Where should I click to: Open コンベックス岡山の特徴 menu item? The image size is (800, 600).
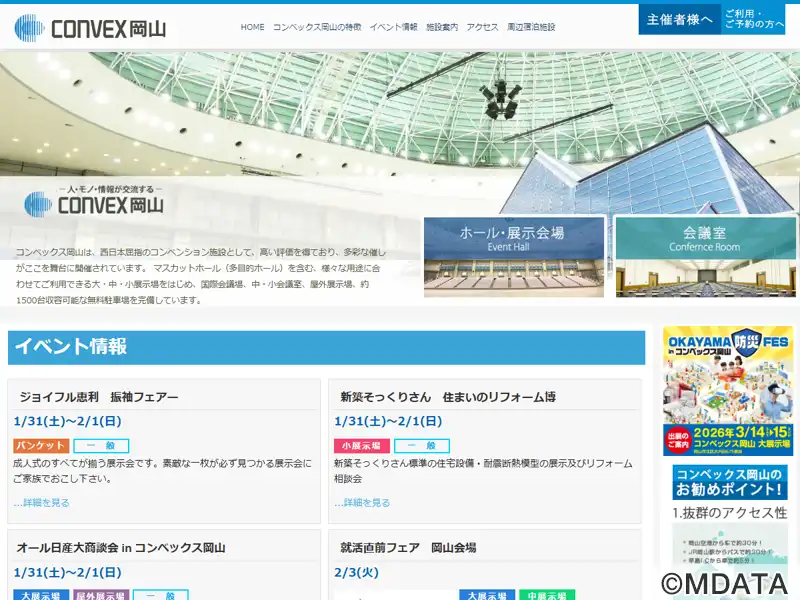pyautogui.click(x=317, y=27)
